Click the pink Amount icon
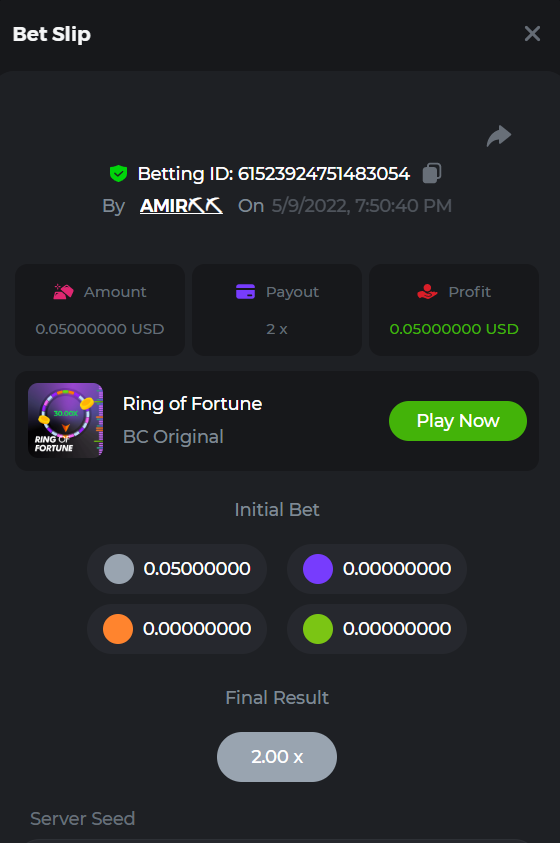 [63, 291]
